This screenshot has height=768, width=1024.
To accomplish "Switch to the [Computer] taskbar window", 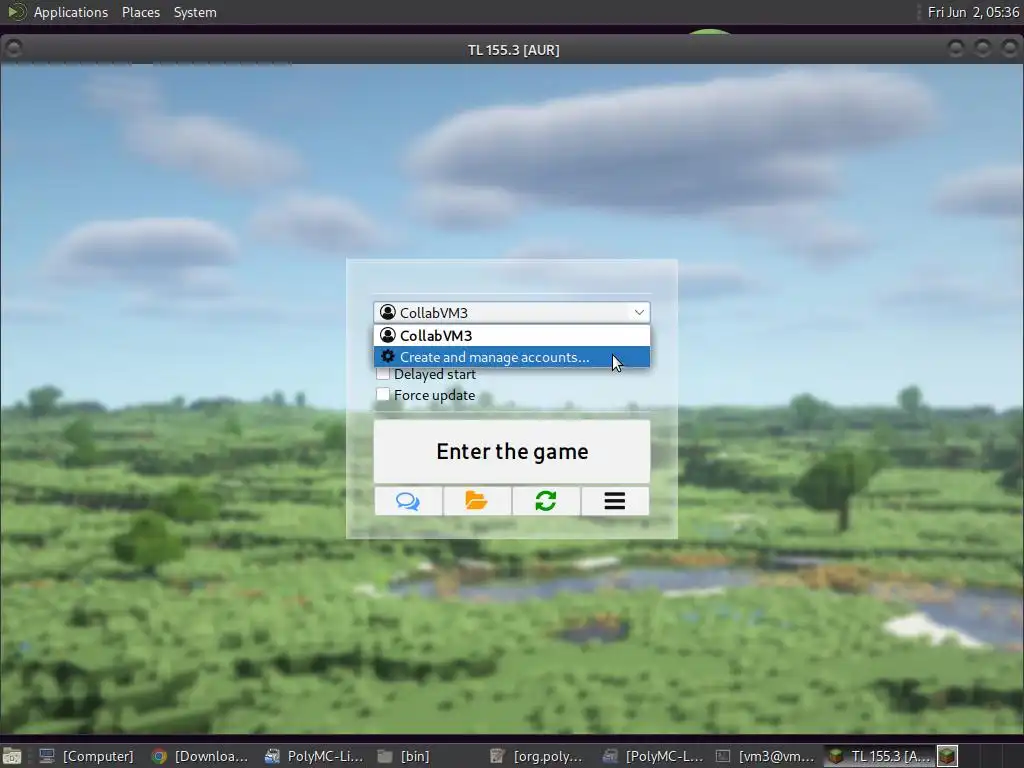I will tap(86, 756).
